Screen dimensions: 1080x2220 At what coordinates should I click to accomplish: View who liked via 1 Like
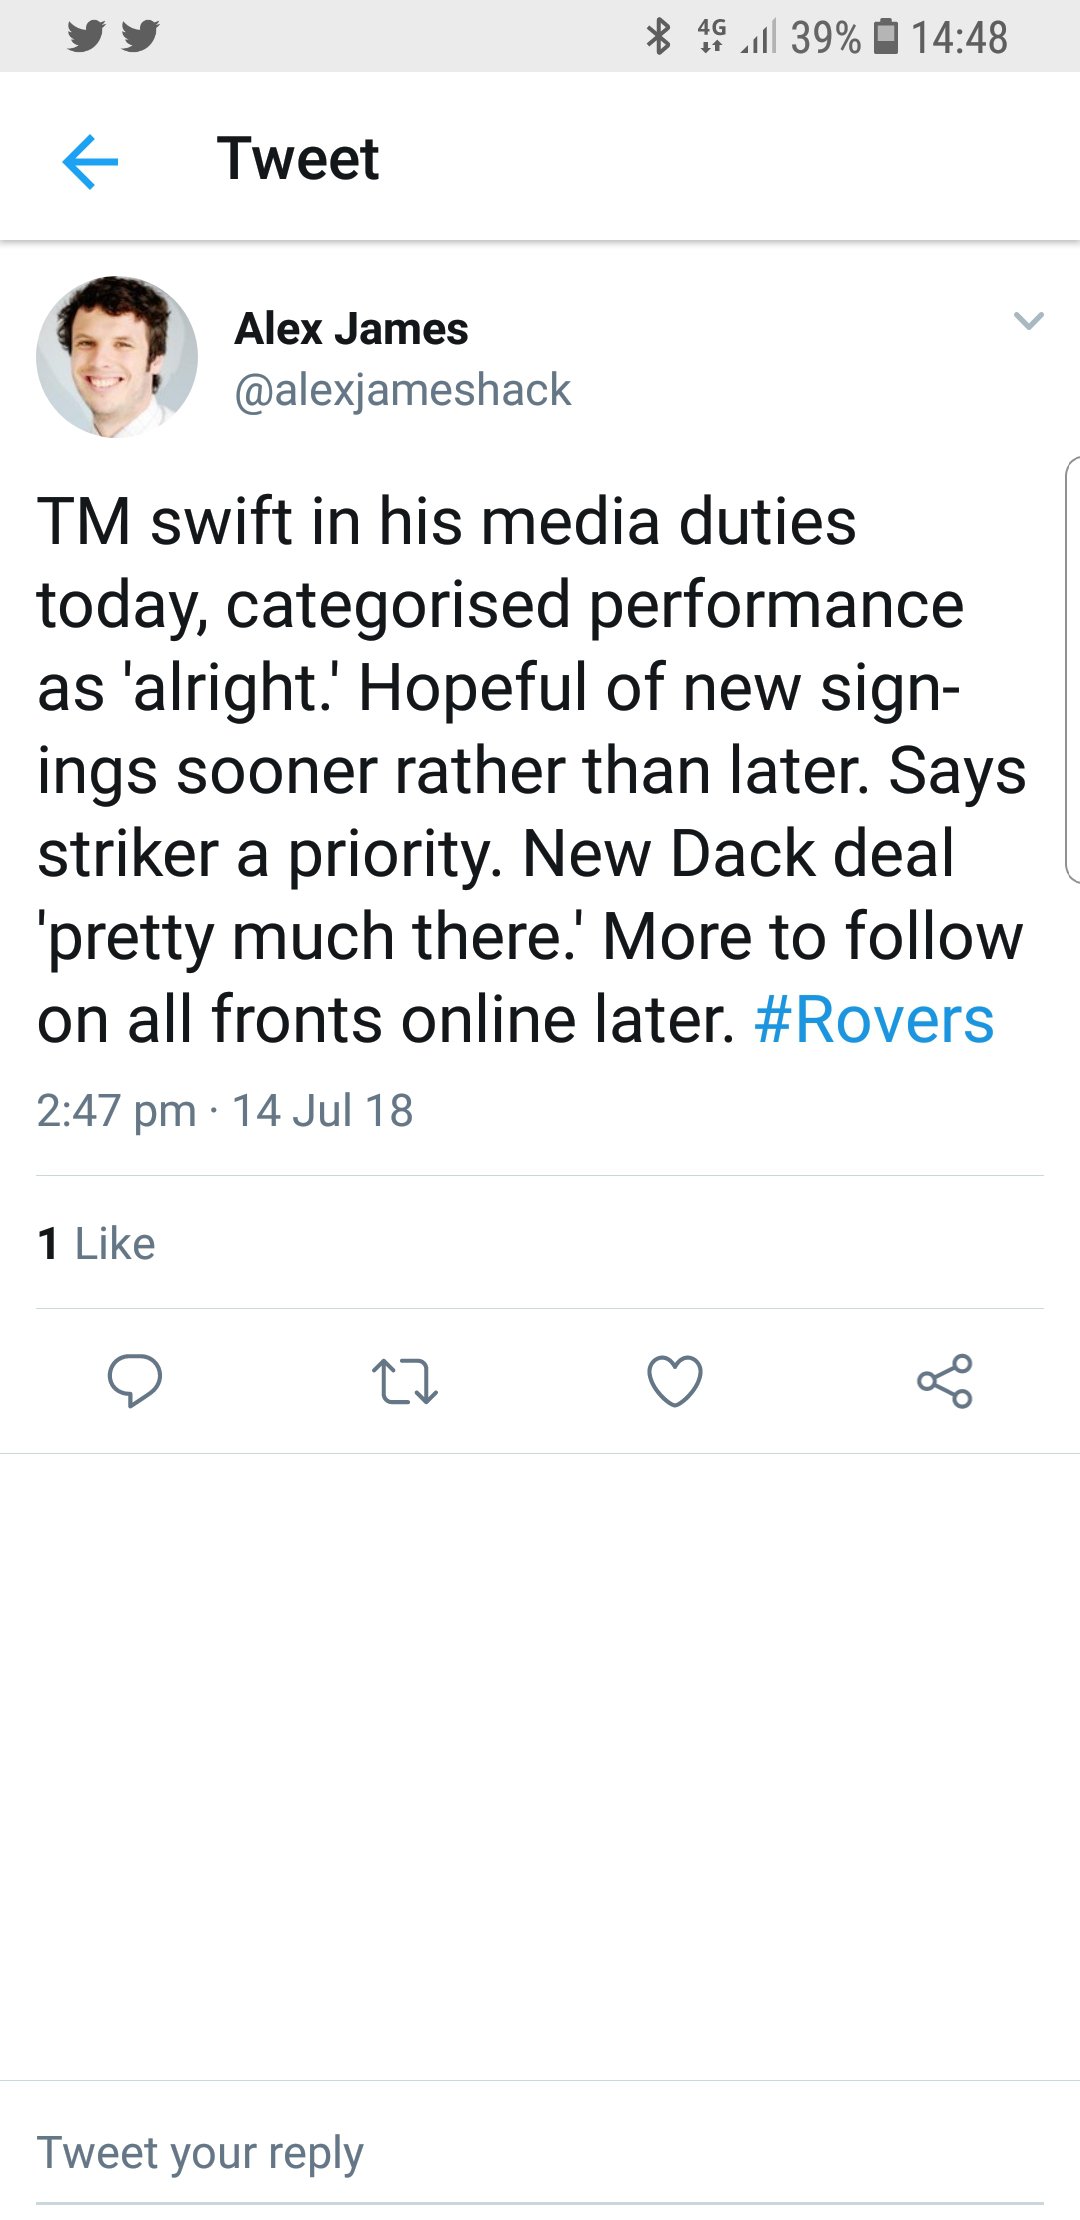click(96, 1244)
